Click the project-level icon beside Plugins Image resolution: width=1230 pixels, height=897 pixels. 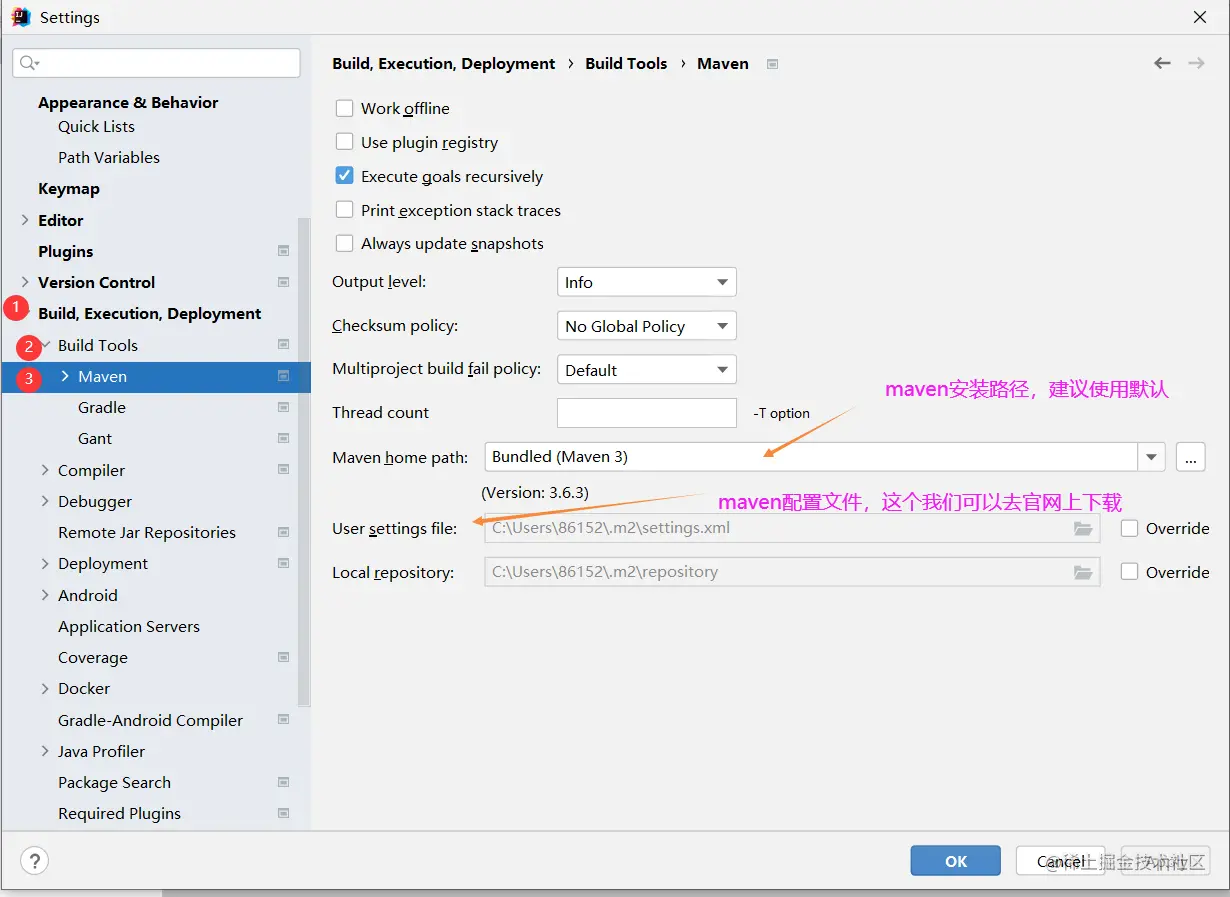pyautogui.click(x=284, y=251)
